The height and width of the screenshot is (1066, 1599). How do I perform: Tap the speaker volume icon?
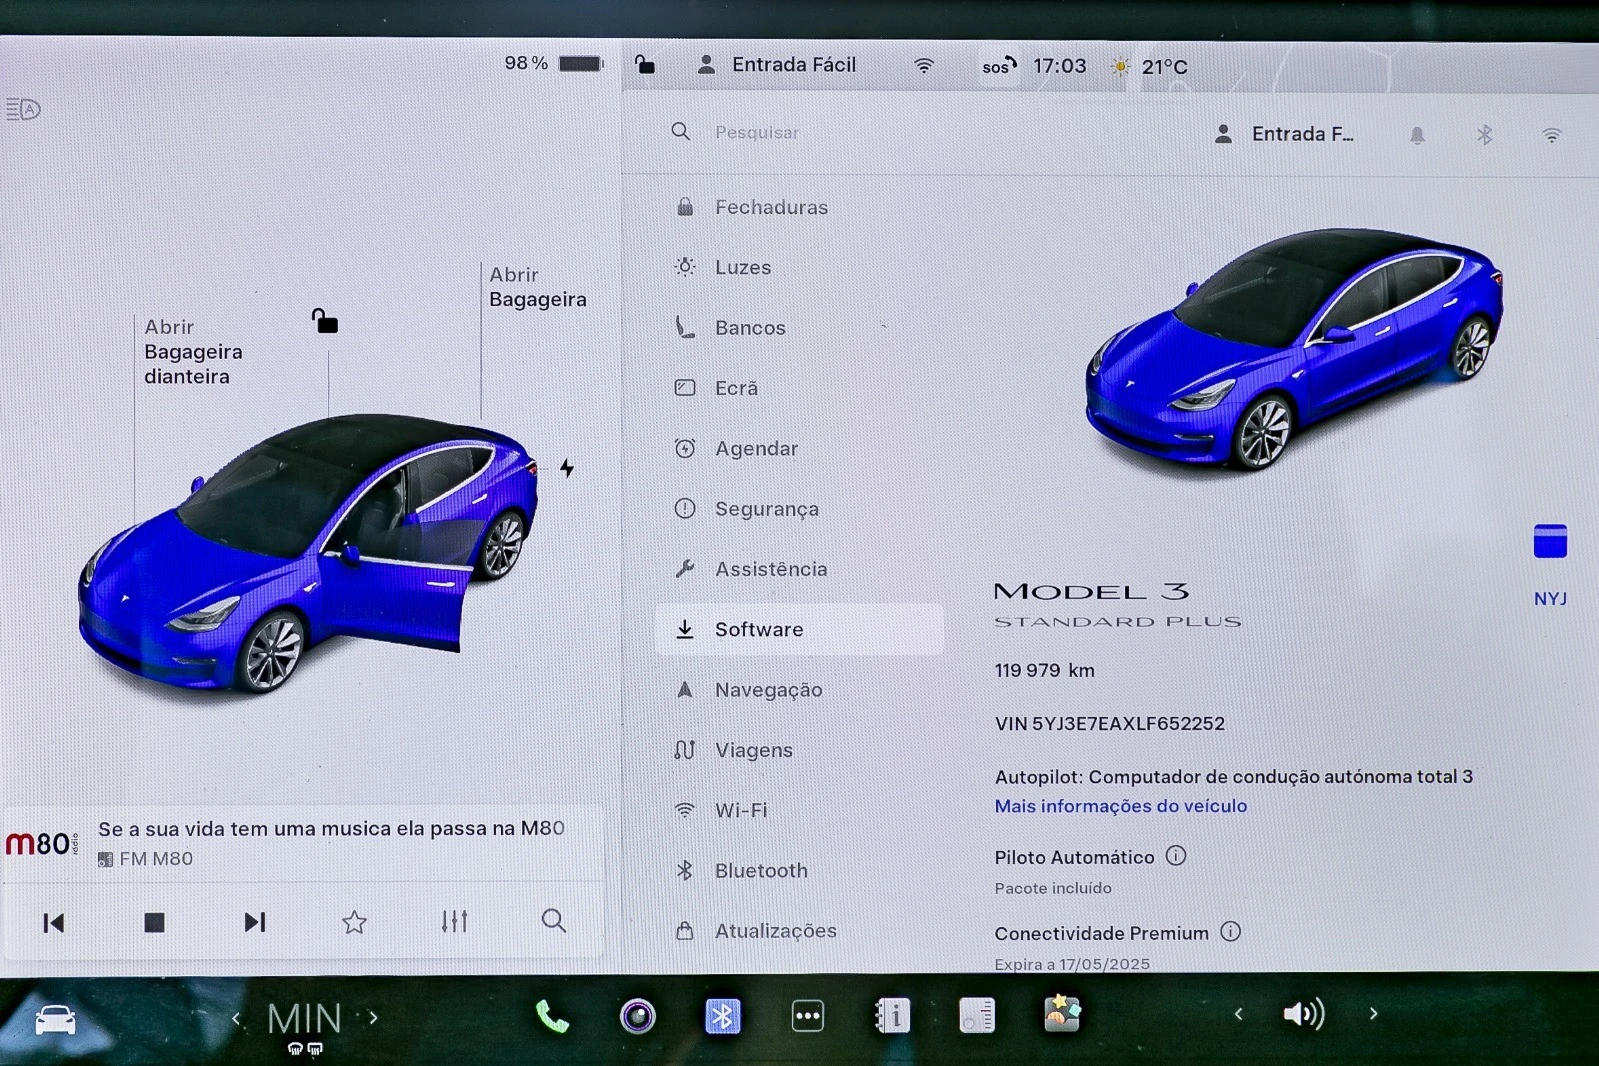[x=1304, y=1014]
